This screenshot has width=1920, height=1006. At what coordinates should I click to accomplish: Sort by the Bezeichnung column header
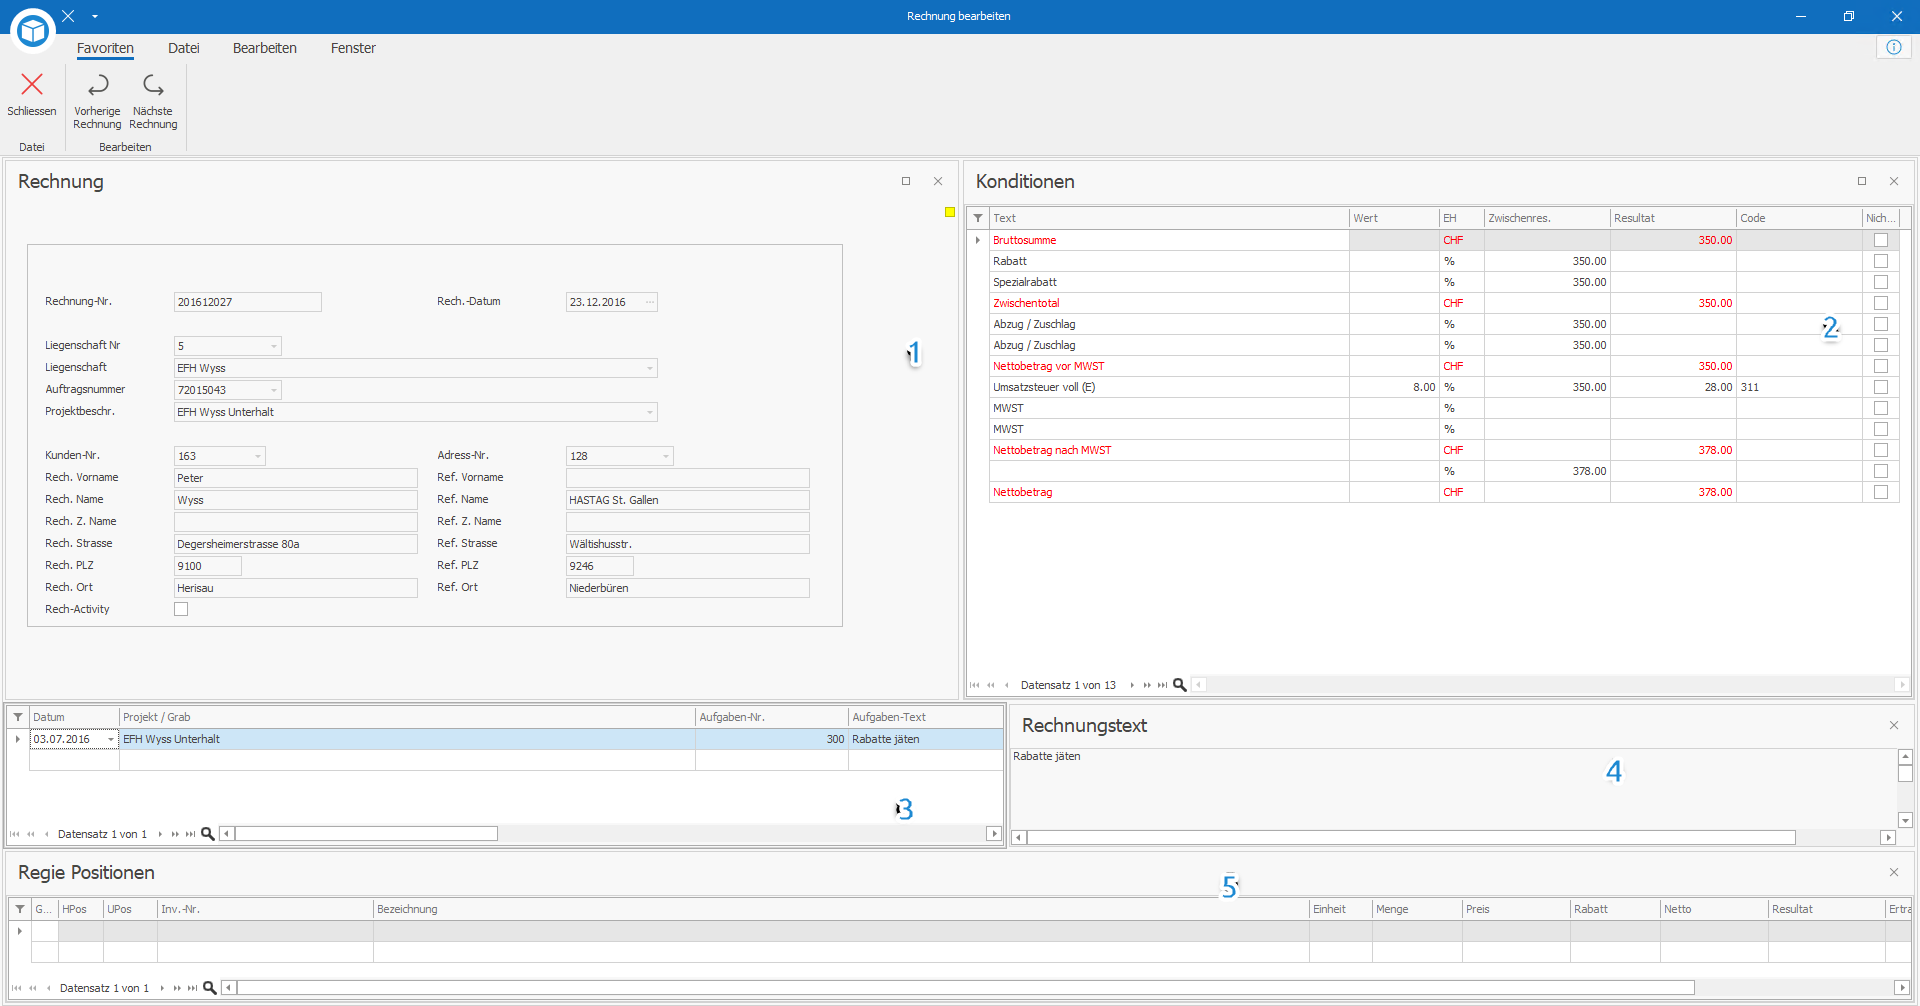pyautogui.click(x=841, y=909)
